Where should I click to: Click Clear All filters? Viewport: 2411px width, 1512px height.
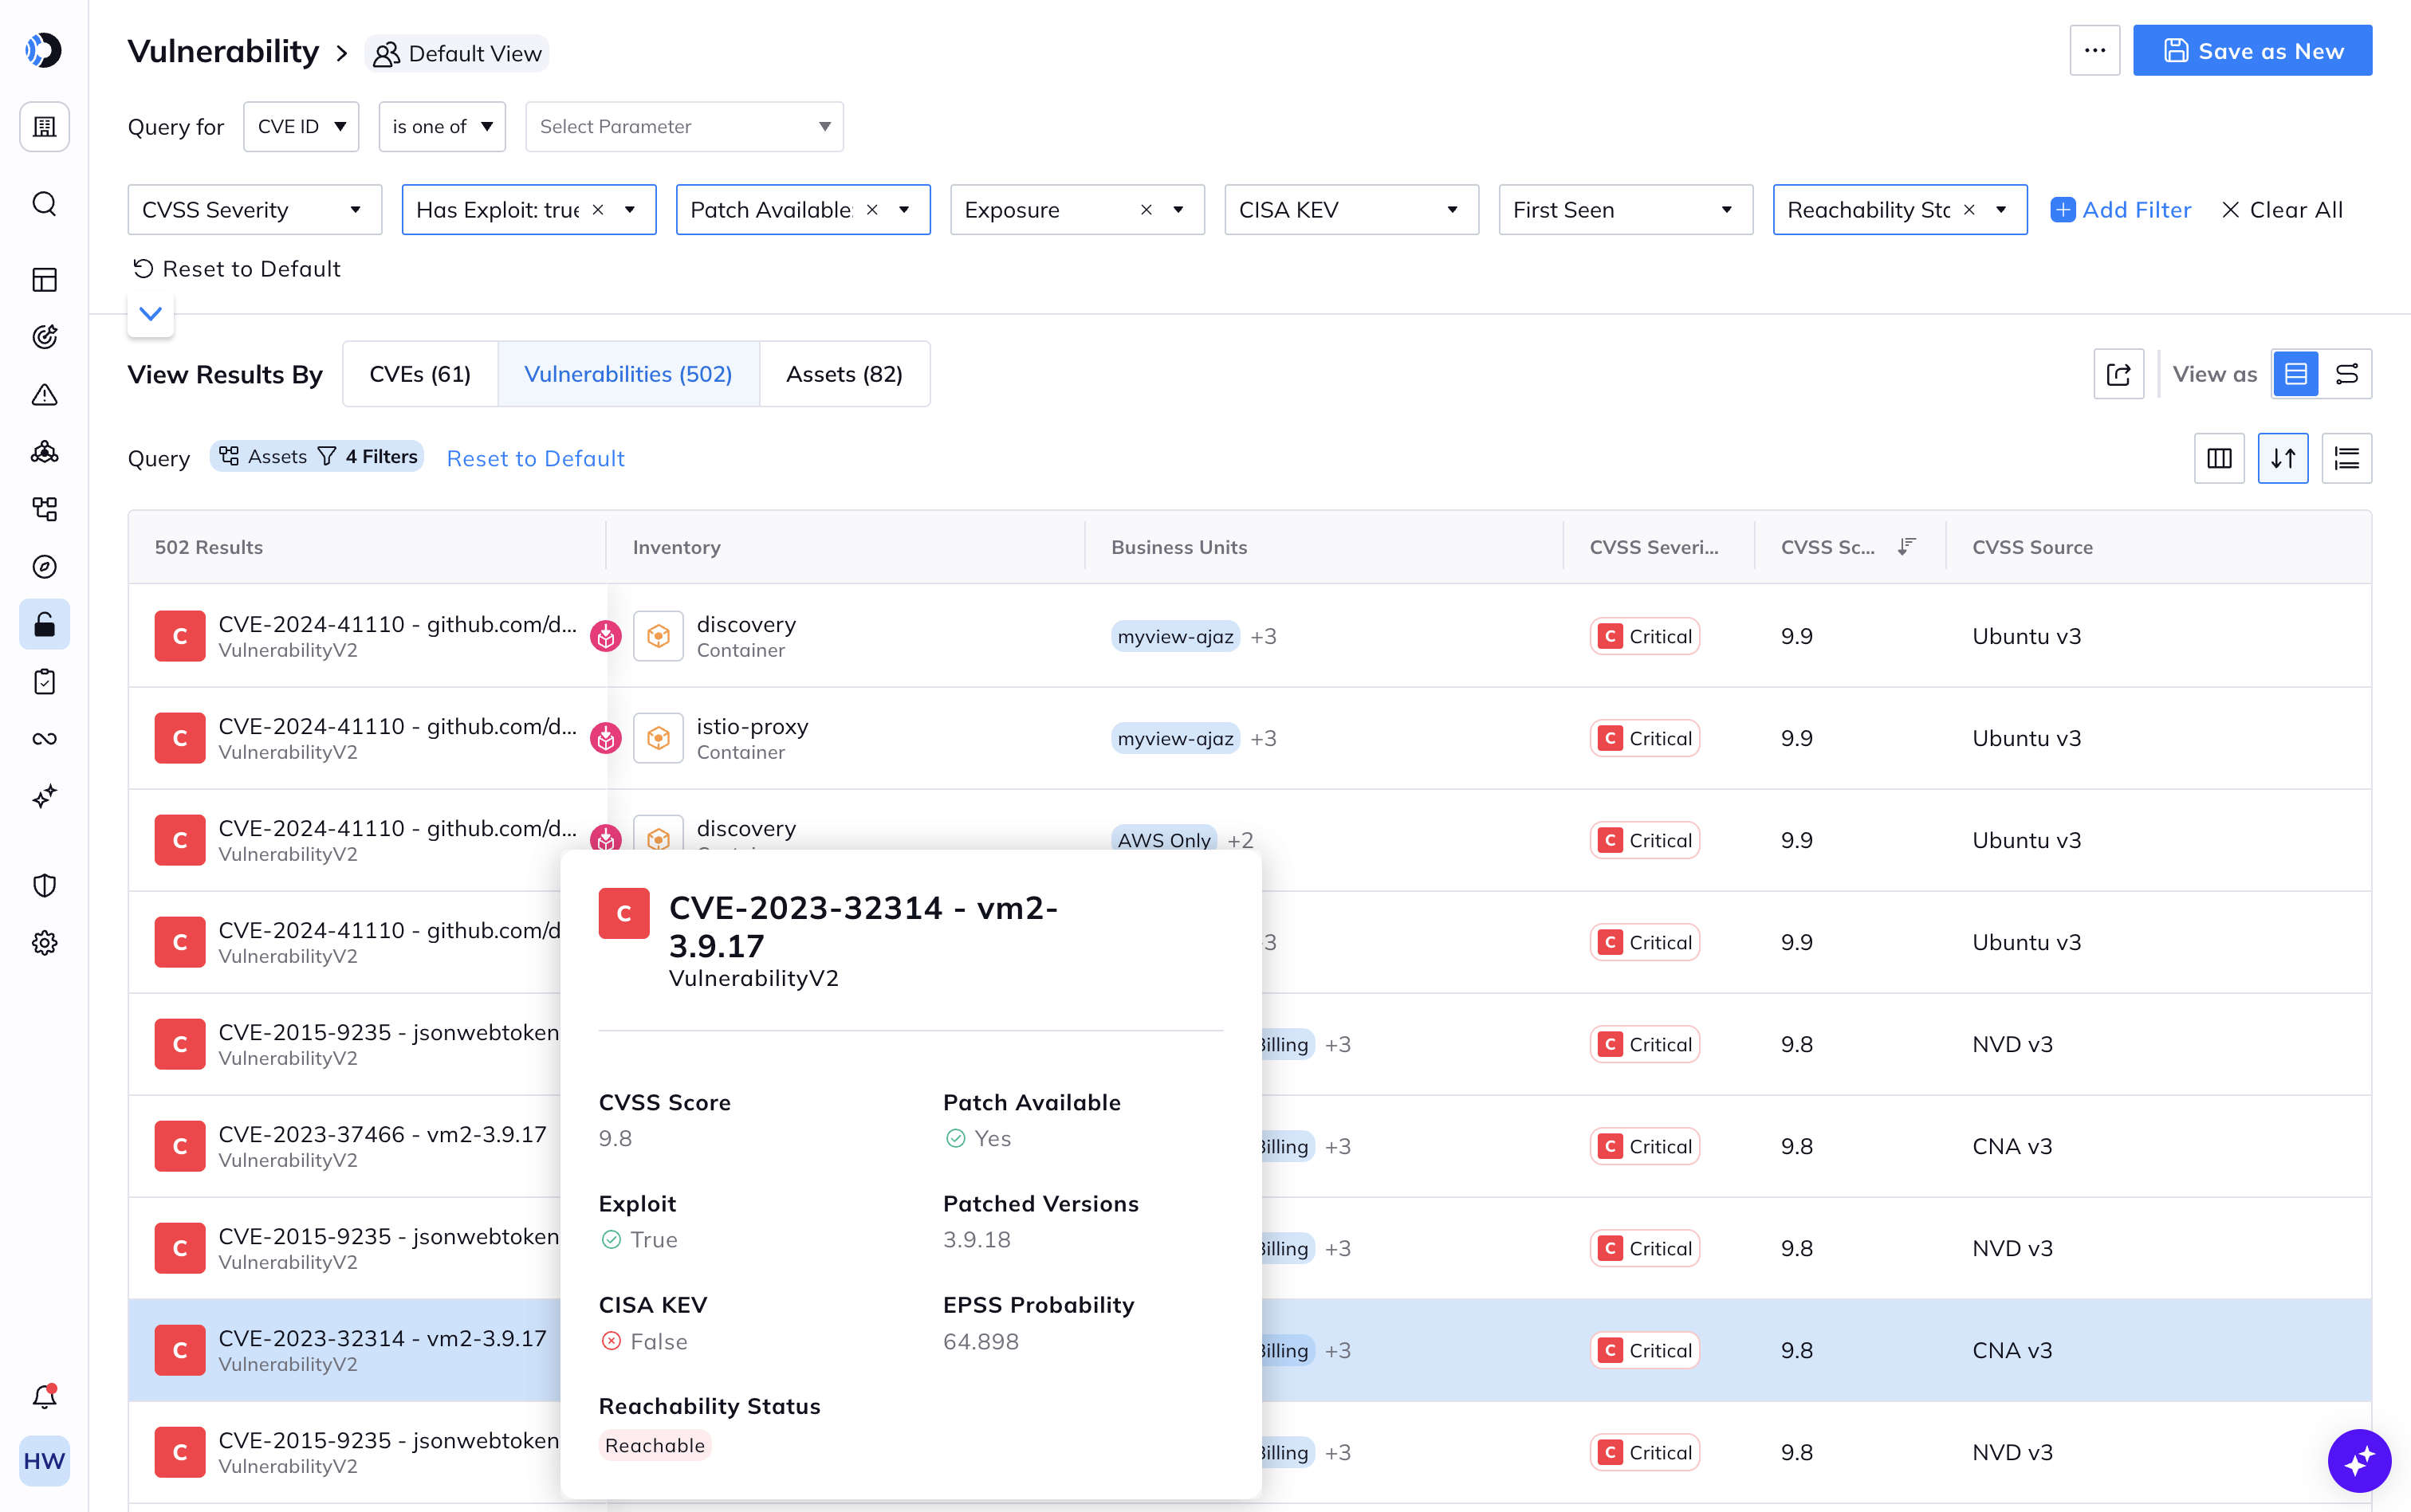pyautogui.click(x=2281, y=210)
